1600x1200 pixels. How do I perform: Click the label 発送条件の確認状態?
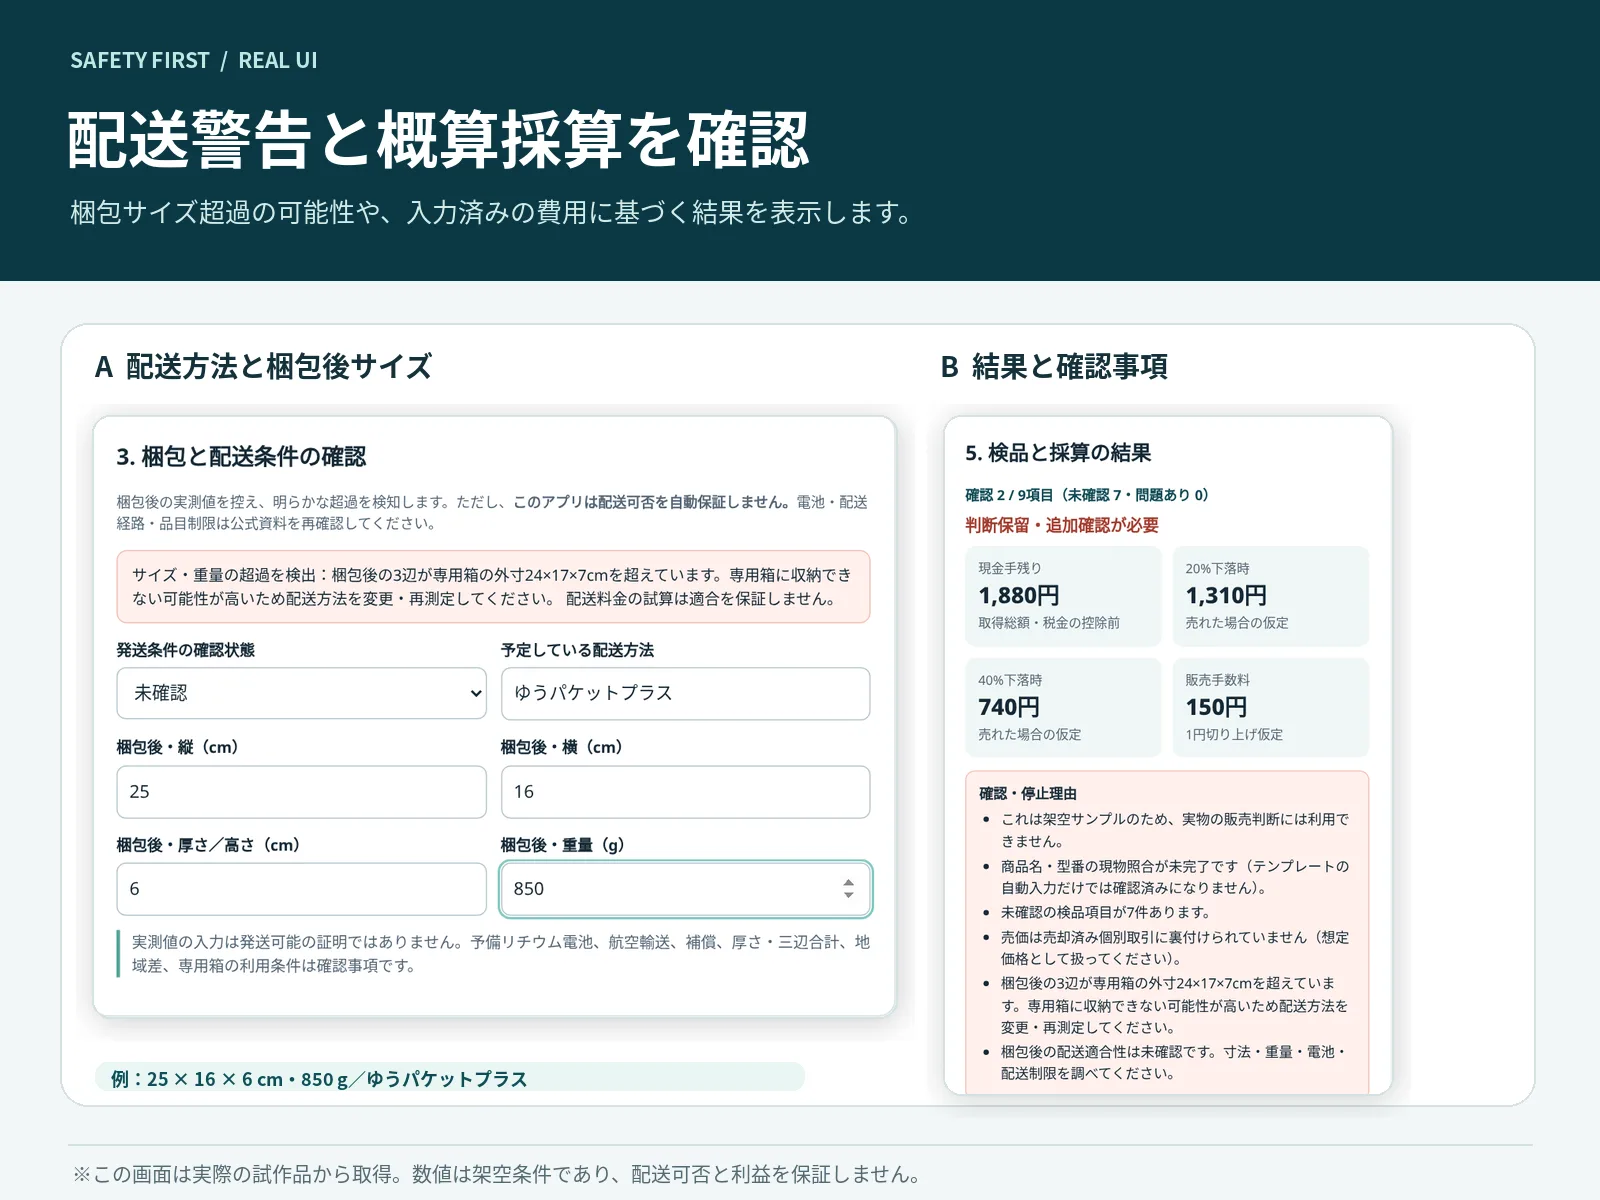point(185,650)
